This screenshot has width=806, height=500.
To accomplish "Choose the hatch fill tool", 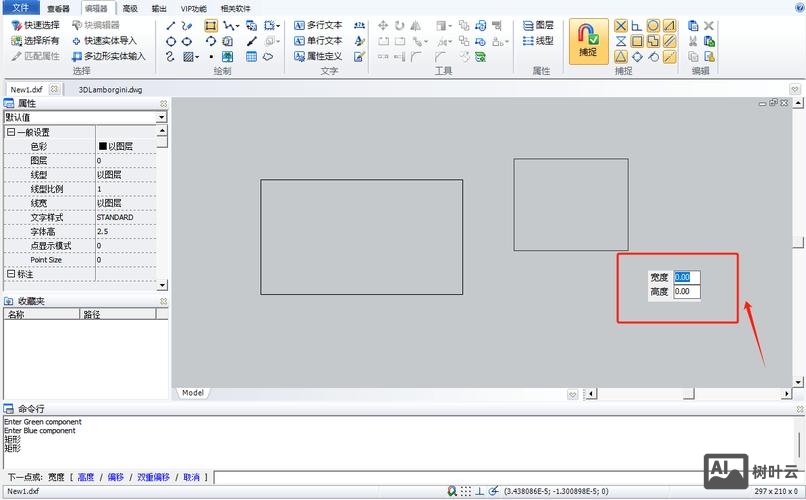I will (190, 57).
